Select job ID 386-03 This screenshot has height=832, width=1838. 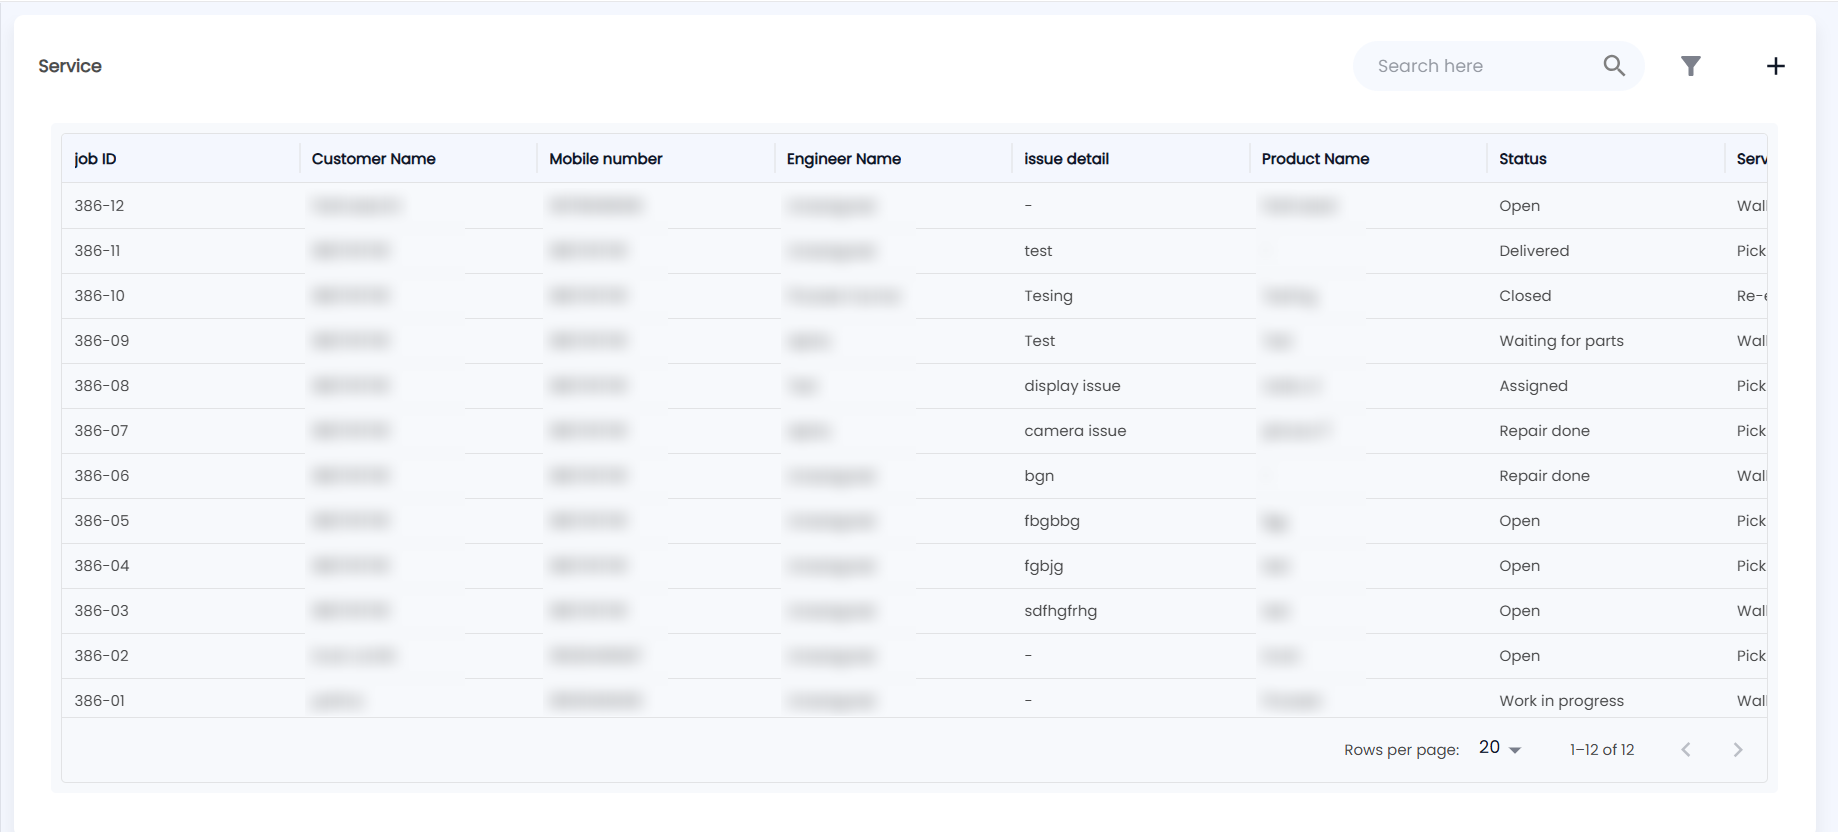click(x=101, y=611)
